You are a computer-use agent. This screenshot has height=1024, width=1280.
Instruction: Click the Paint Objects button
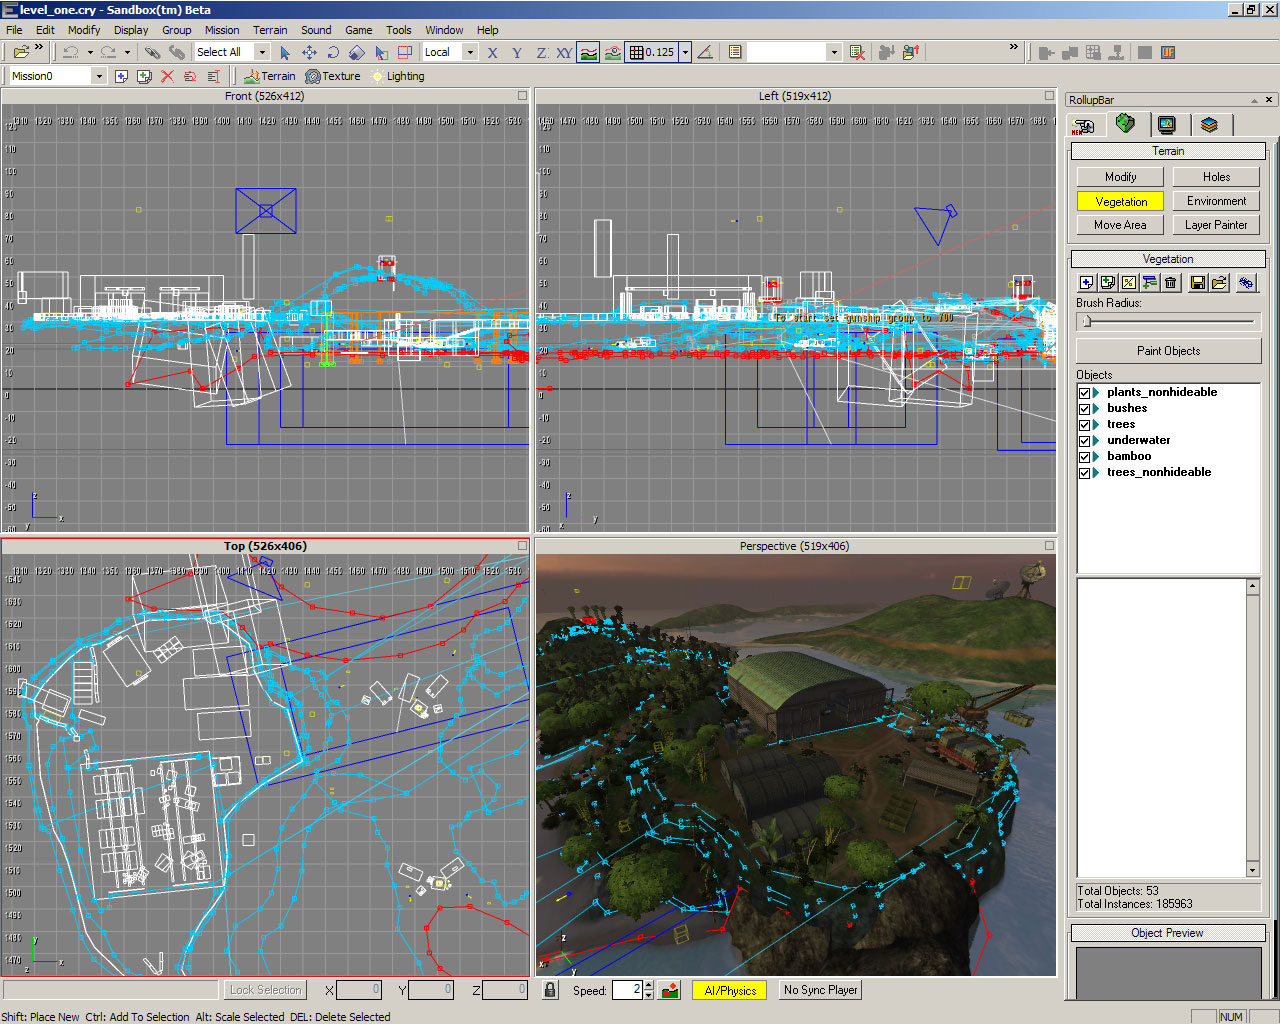pyautogui.click(x=1168, y=351)
